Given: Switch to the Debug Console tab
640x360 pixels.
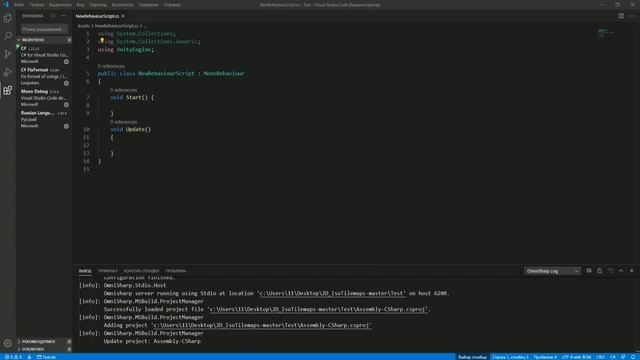Looking at the screenshot, I should point(141,271).
